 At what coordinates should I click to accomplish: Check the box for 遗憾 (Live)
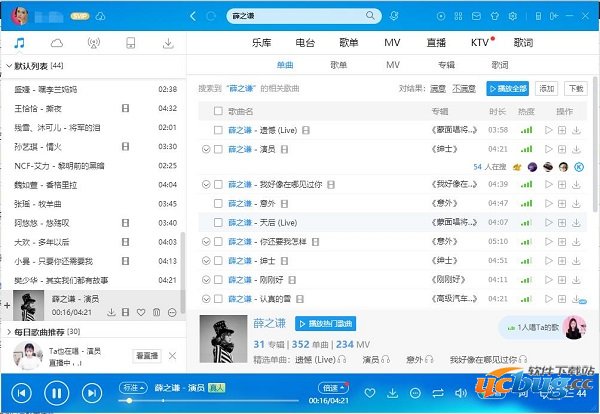point(218,130)
